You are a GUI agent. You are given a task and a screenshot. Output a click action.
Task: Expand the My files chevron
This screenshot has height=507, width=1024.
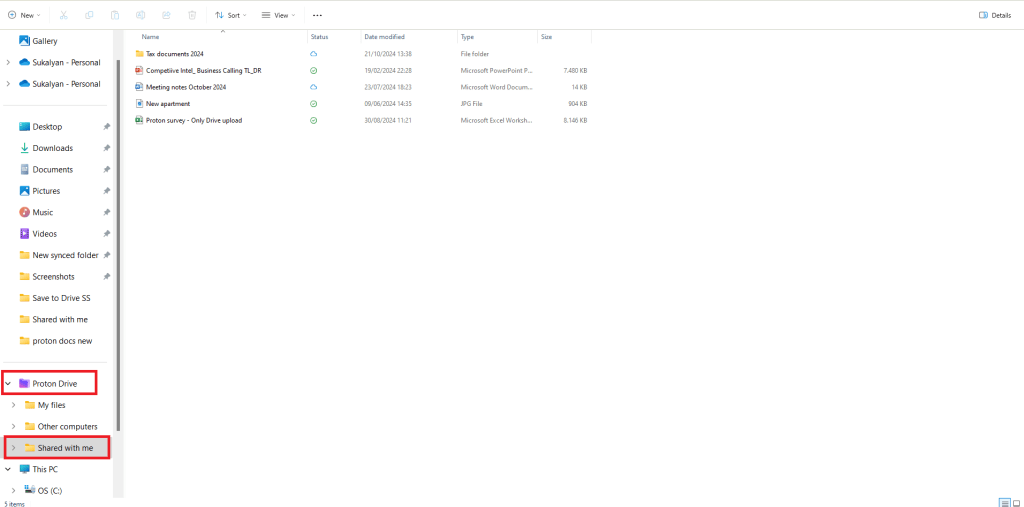pos(13,405)
